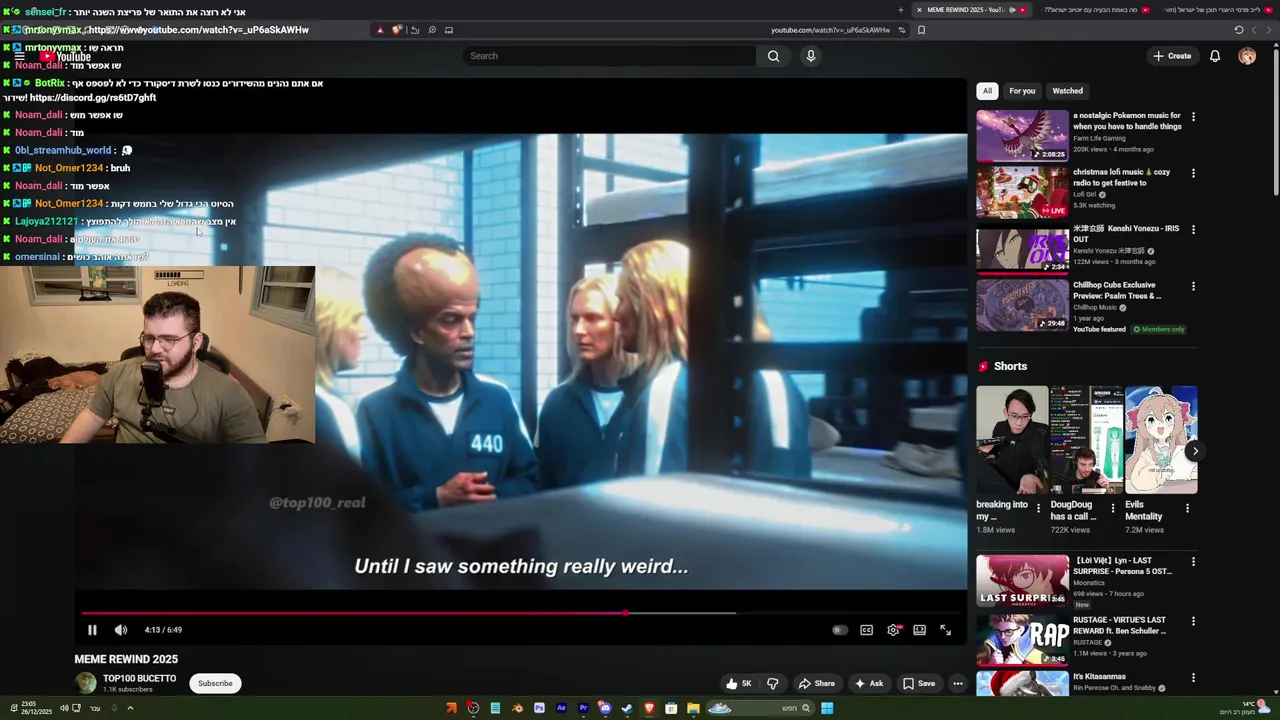Click the youtube.com address bar URL
The image size is (1280, 720).
830,30
